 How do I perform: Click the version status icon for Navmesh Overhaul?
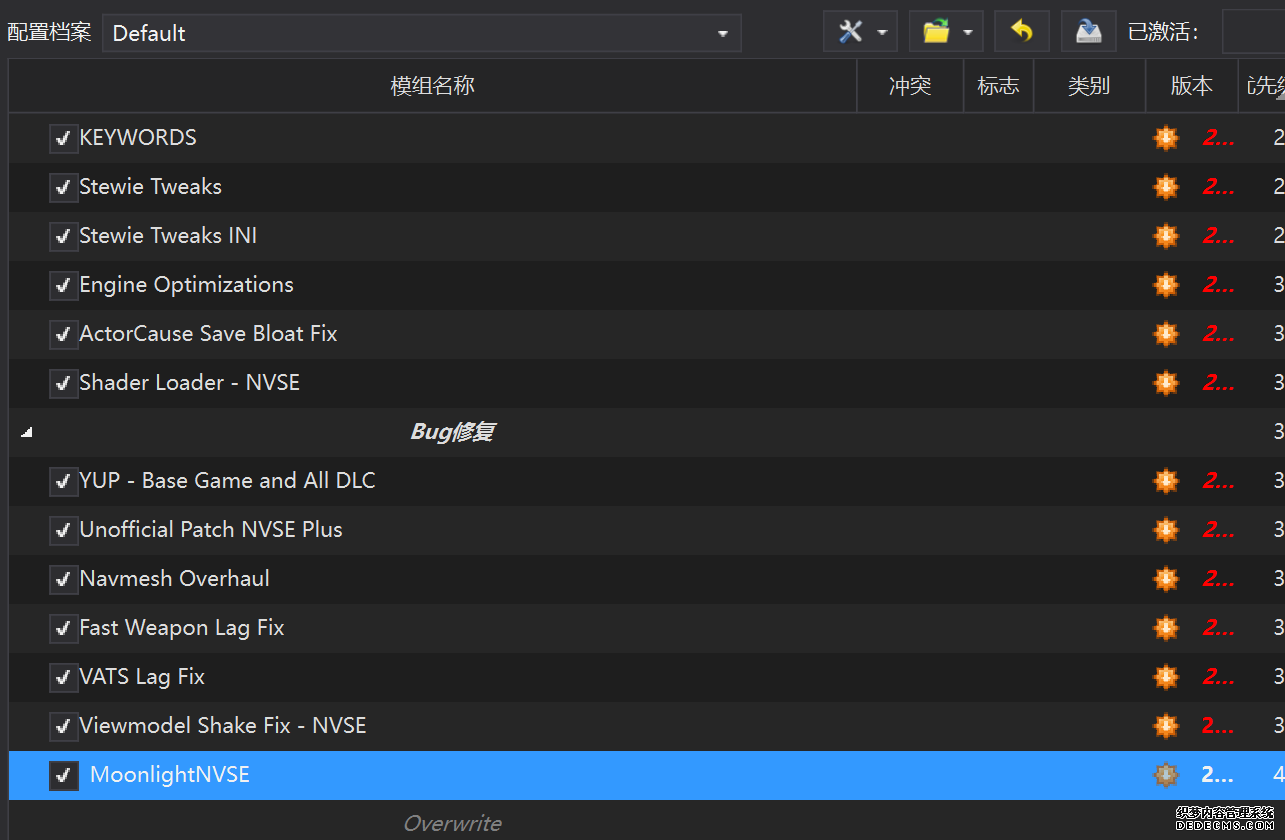(x=1166, y=579)
